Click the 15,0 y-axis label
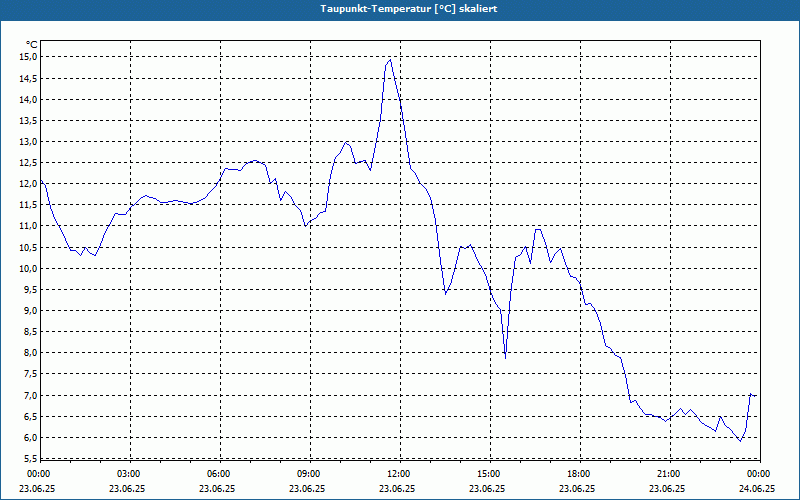 (28, 57)
